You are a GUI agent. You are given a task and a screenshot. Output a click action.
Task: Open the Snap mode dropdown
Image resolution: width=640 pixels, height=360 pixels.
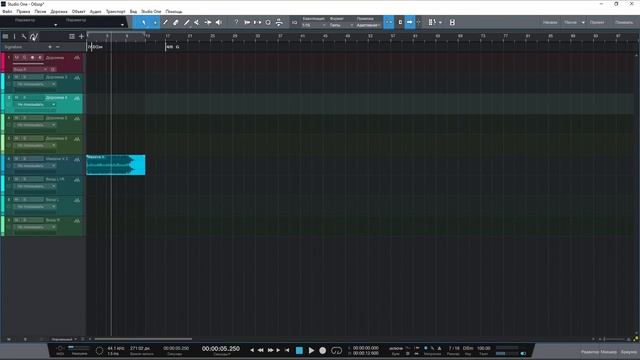pyautogui.click(x=369, y=25)
